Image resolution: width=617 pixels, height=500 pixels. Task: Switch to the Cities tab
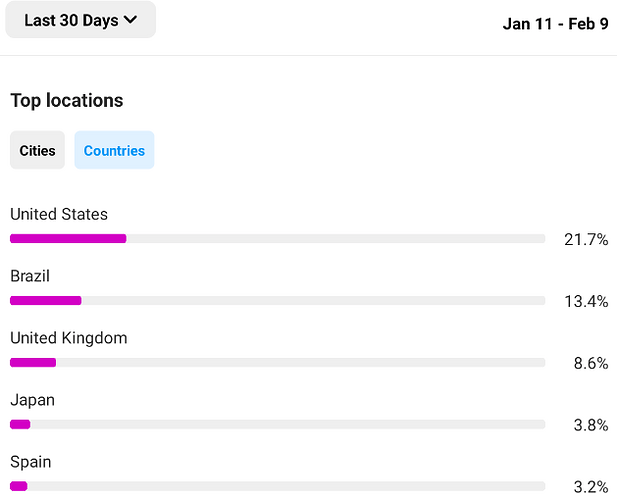point(37,150)
